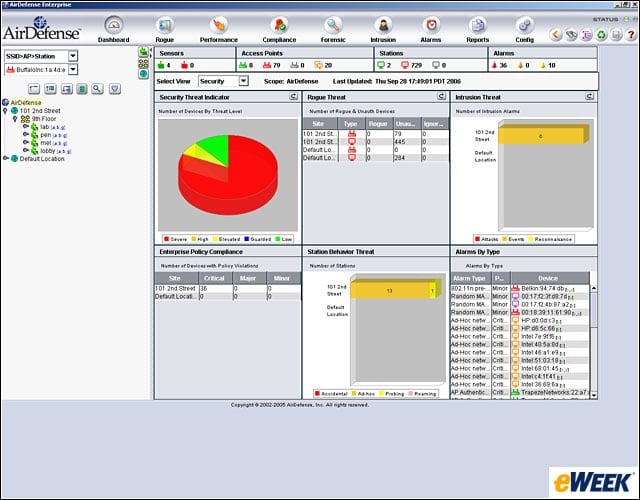The height and width of the screenshot is (500, 640).
Task: Open the Dashboard section
Action: coord(113,29)
